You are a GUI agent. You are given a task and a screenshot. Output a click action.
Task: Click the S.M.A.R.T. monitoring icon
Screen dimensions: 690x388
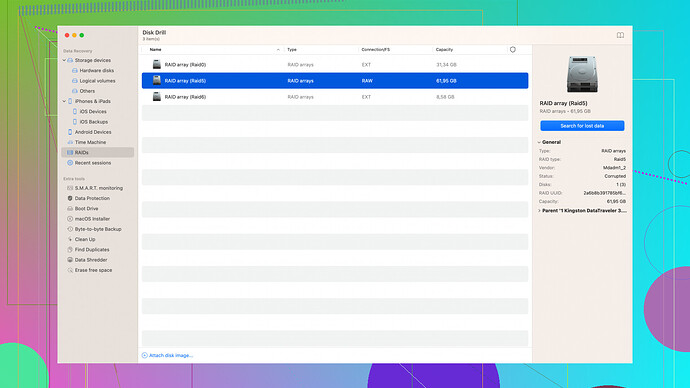click(x=70, y=188)
